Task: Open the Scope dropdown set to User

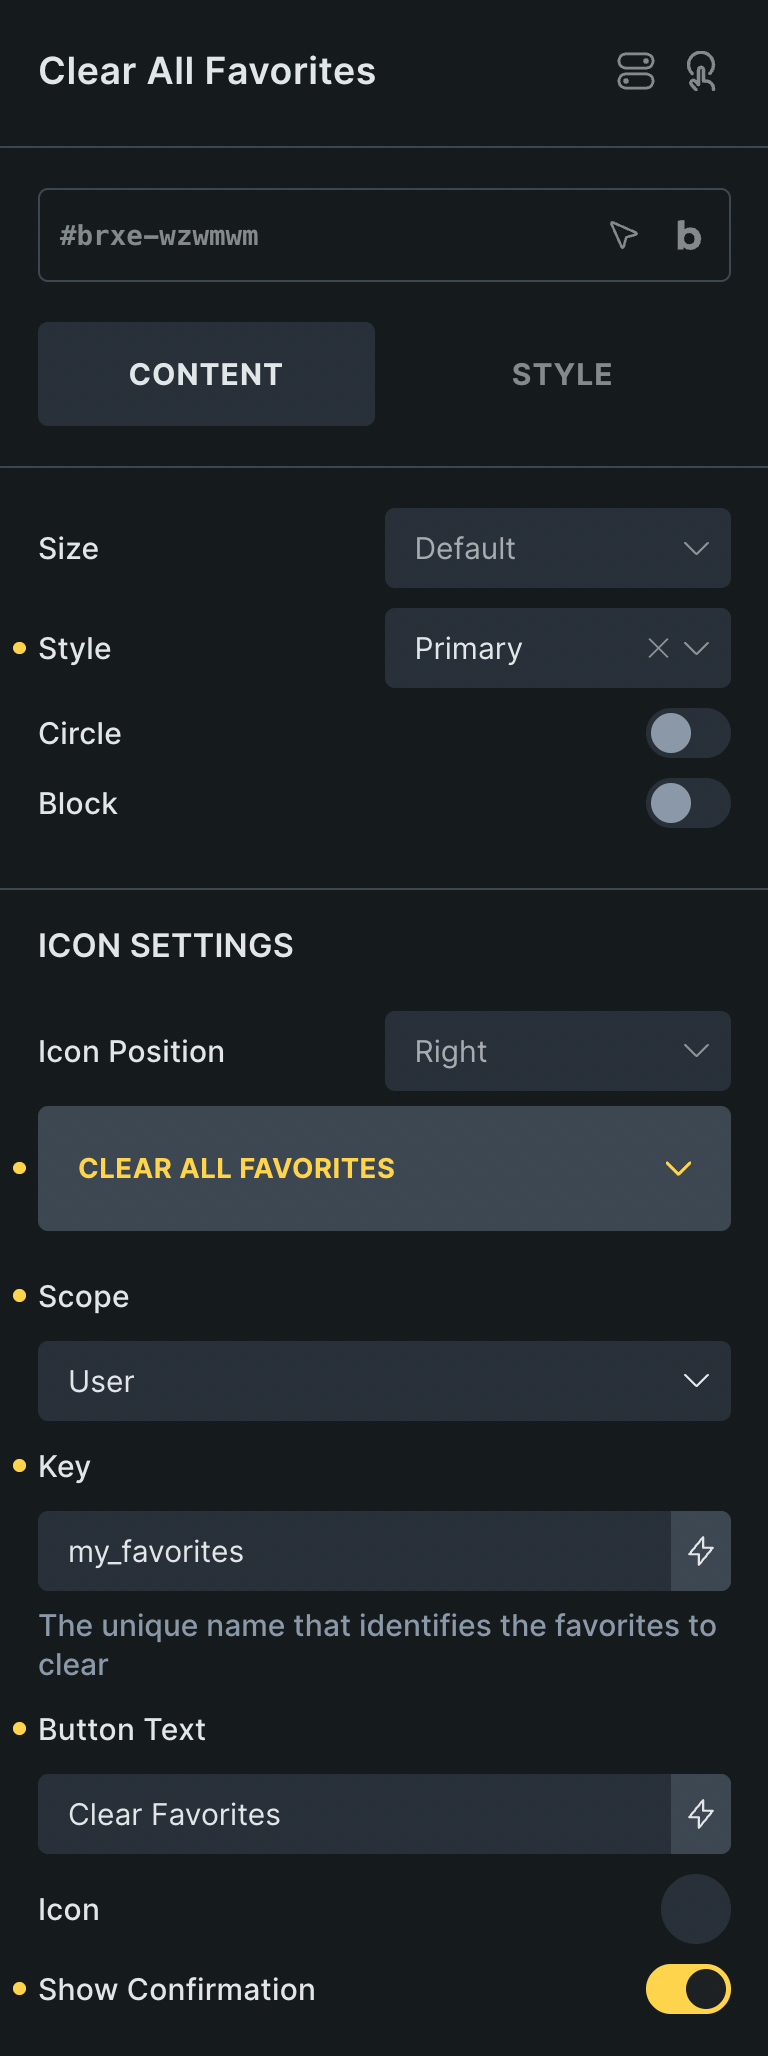Action: 384,1381
